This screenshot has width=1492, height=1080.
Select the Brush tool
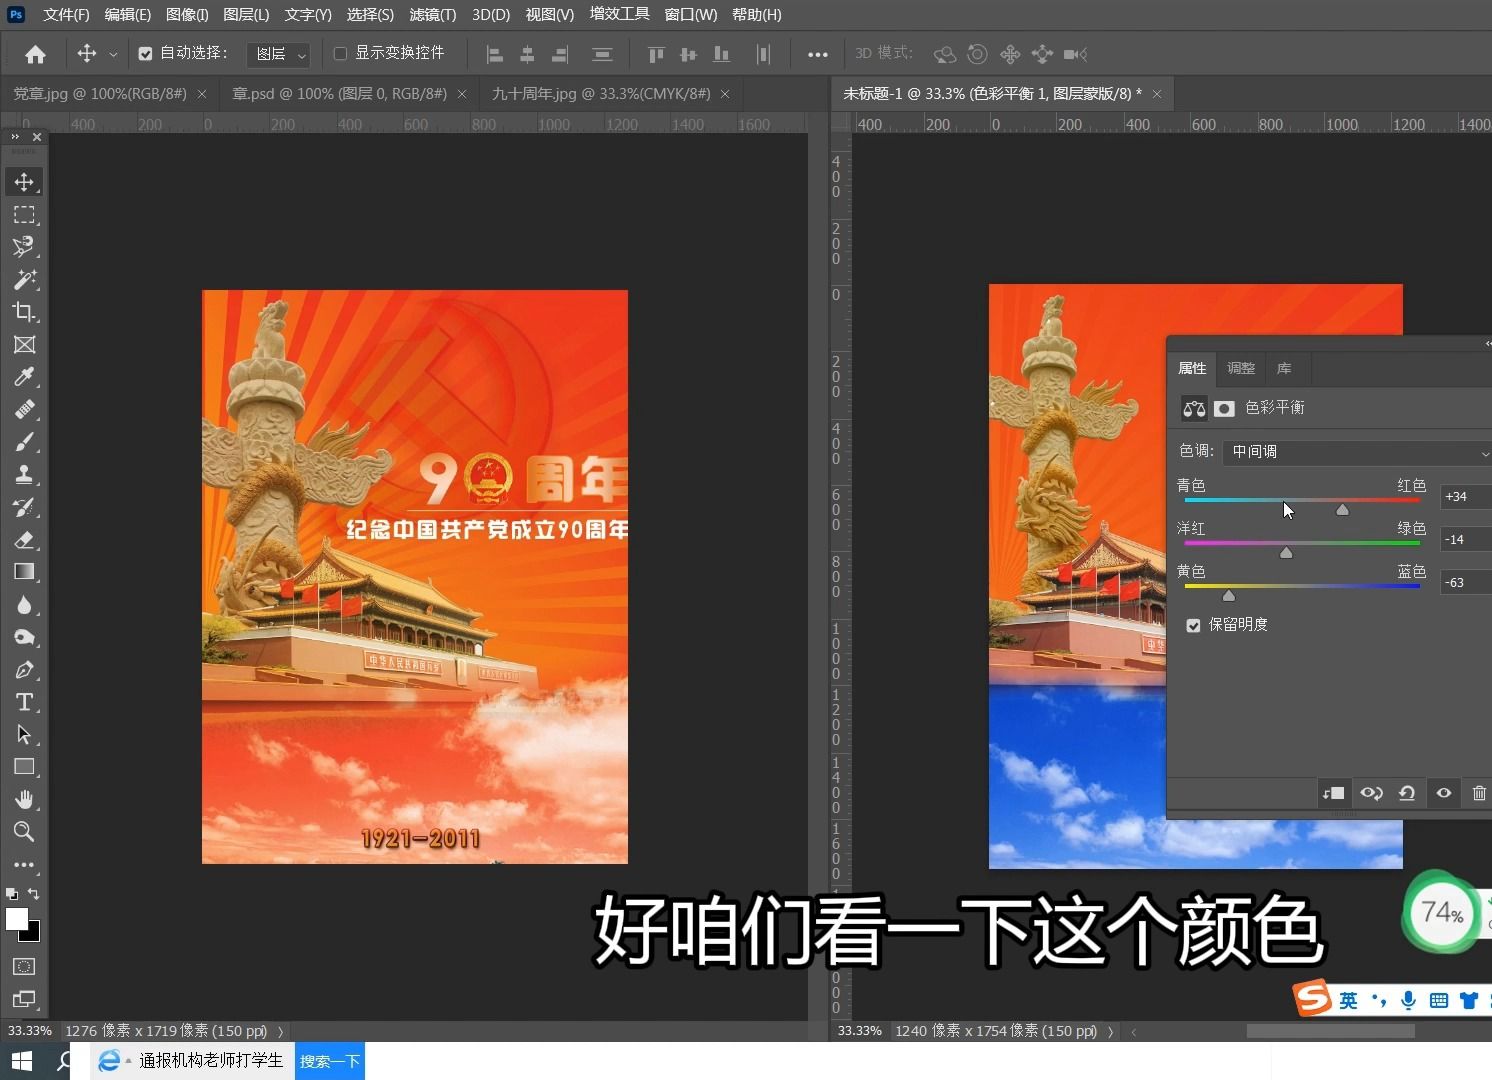[24, 441]
